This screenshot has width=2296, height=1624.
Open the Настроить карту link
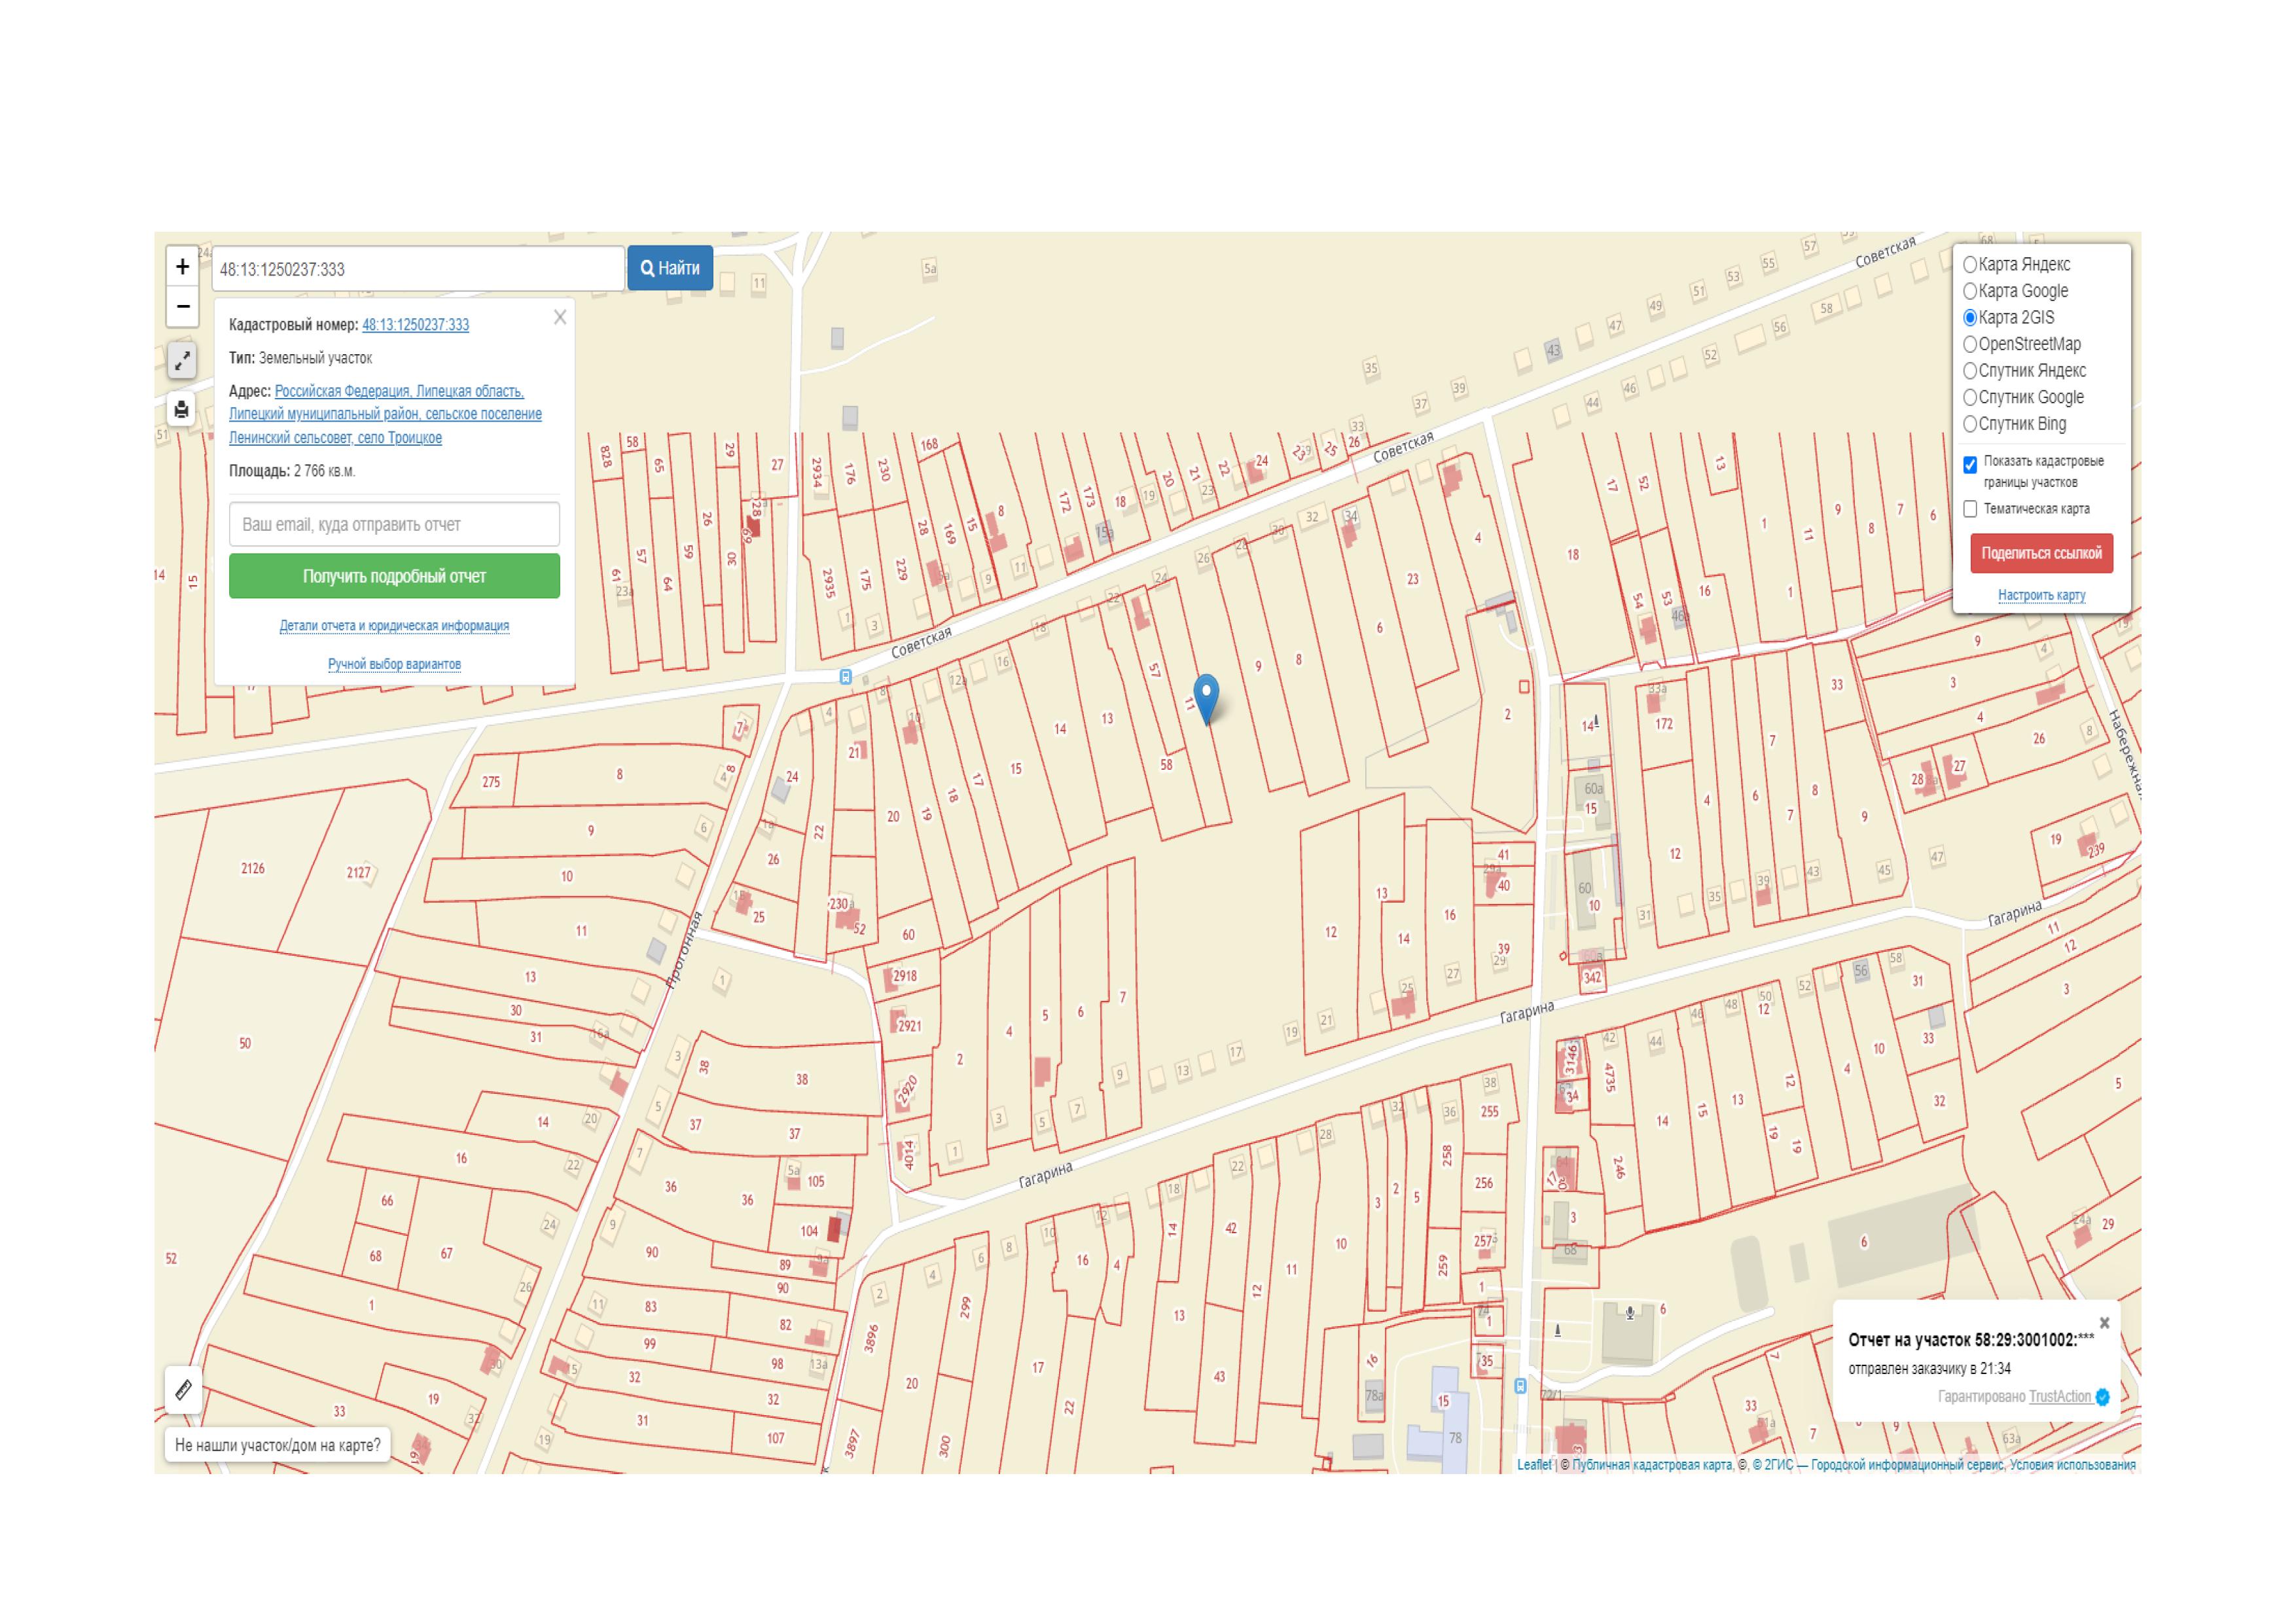coord(2041,595)
